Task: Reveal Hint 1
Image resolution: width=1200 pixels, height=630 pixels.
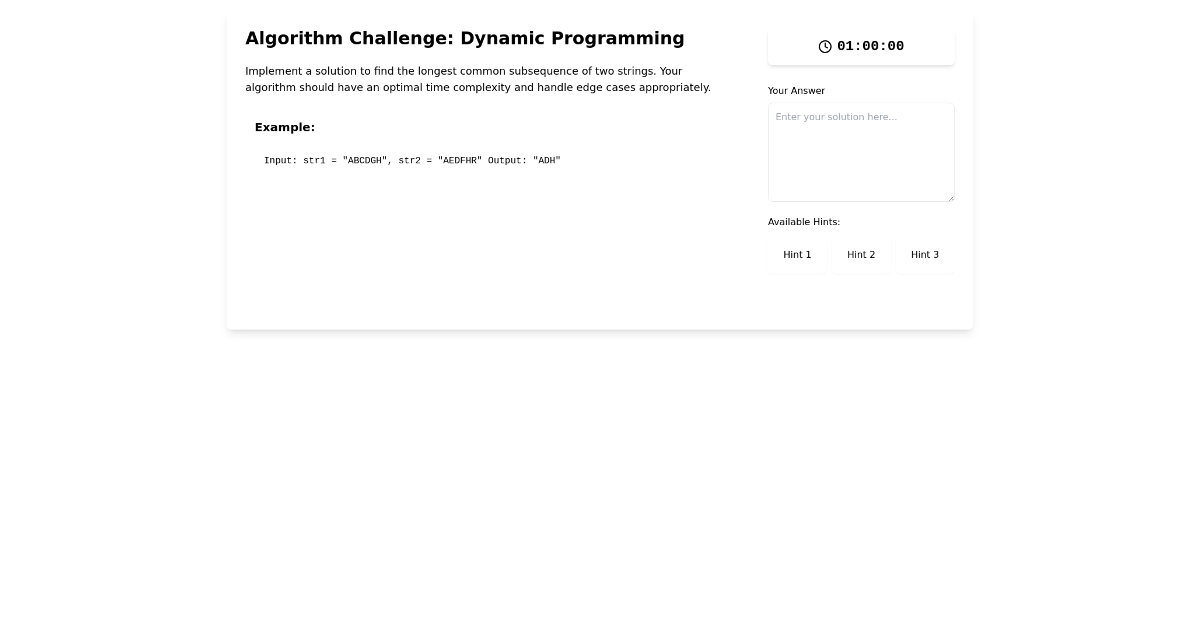Action: 797,255
